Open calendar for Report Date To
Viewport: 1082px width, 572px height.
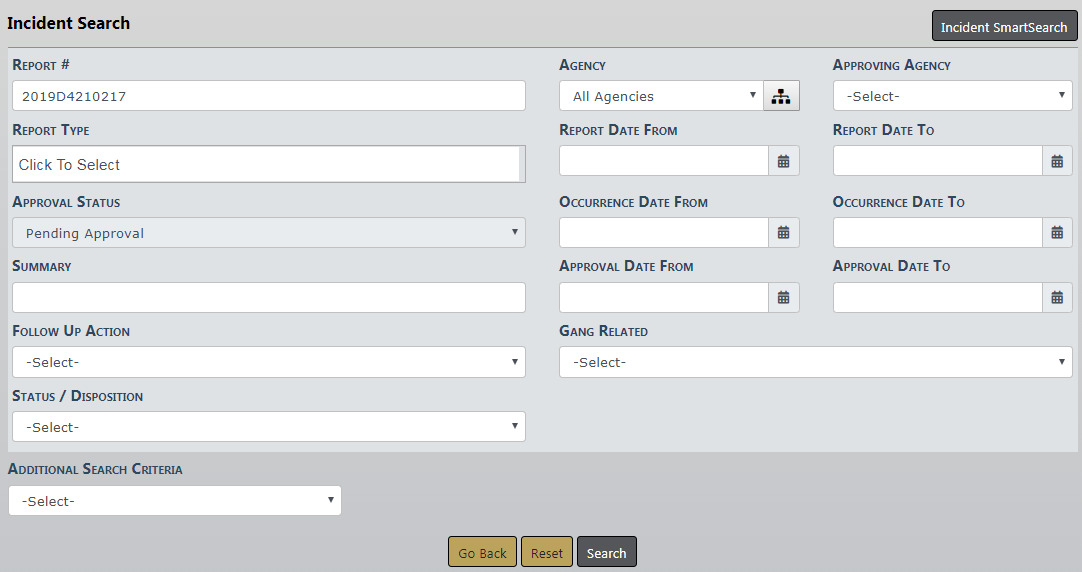1057,161
